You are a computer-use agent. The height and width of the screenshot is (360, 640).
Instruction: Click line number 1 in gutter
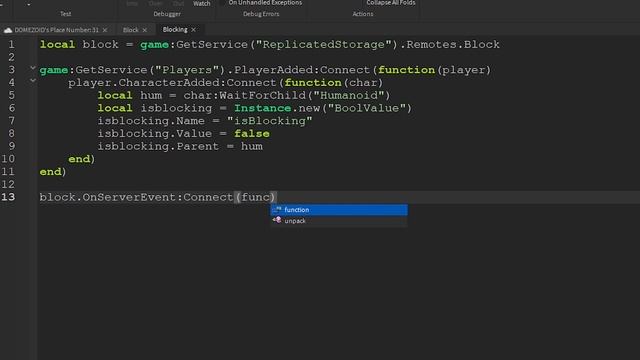pos(11,44)
